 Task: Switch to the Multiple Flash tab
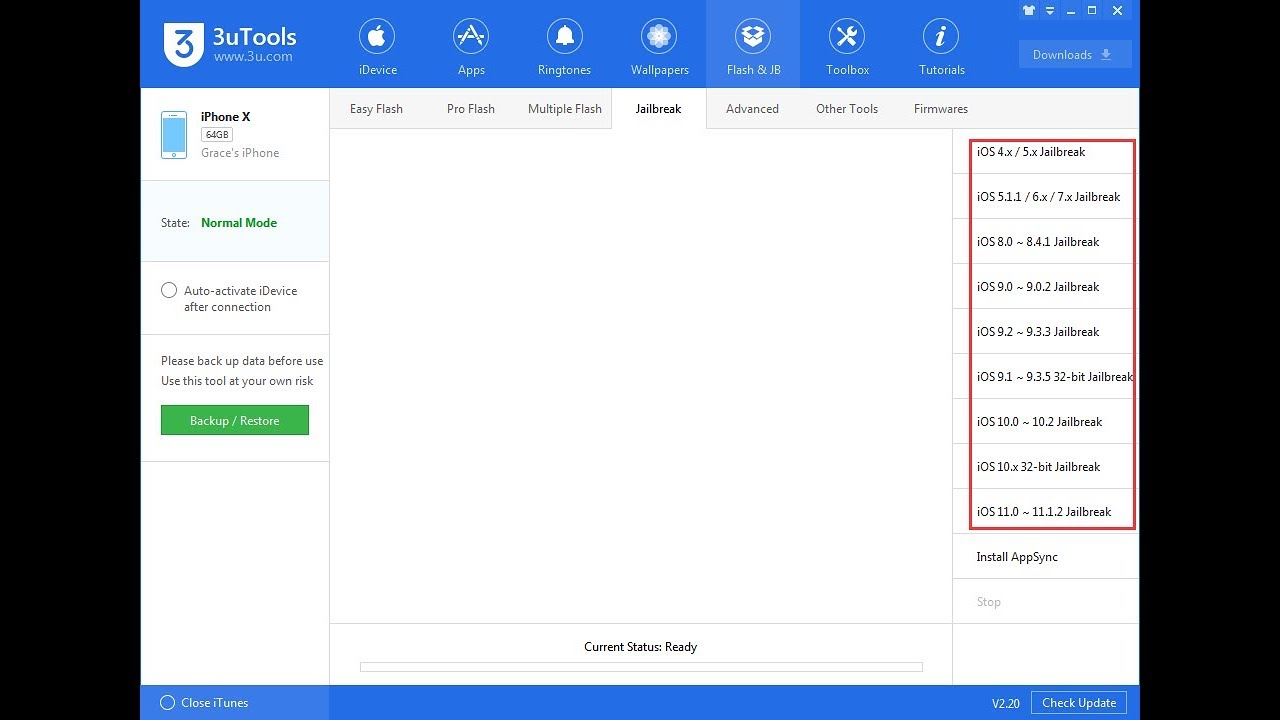tap(565, 109)
